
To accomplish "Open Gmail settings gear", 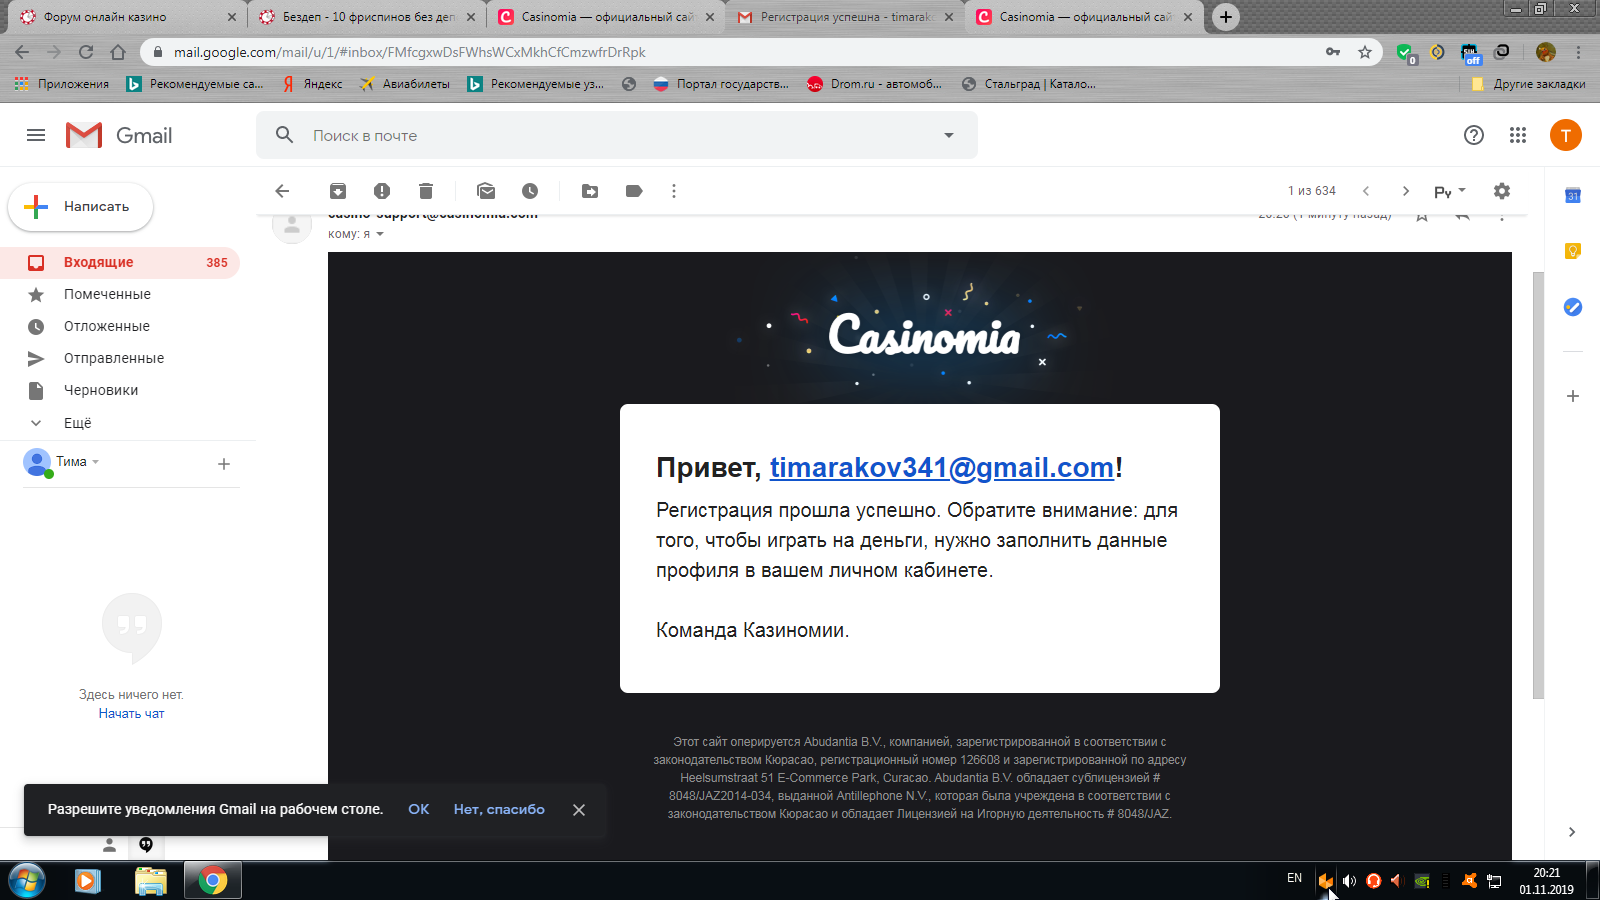I will coord(1502,191).
